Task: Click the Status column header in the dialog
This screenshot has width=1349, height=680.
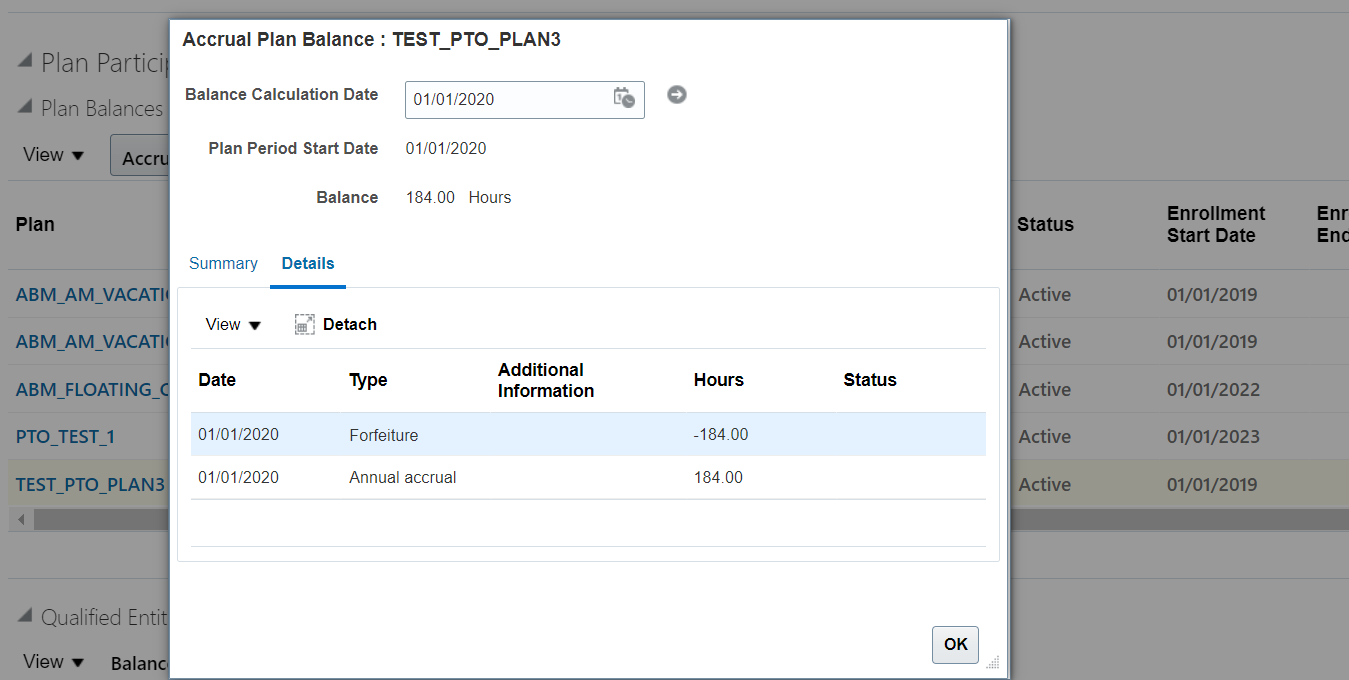Action: tap(870, 380)
